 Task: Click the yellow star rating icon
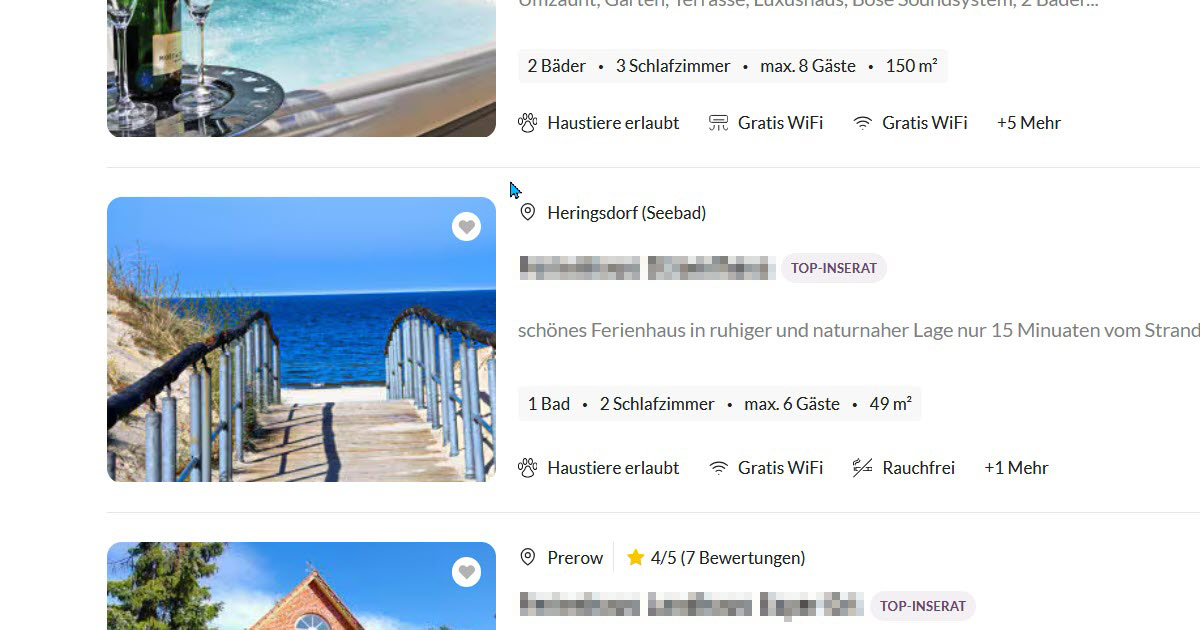coord(635,557)
